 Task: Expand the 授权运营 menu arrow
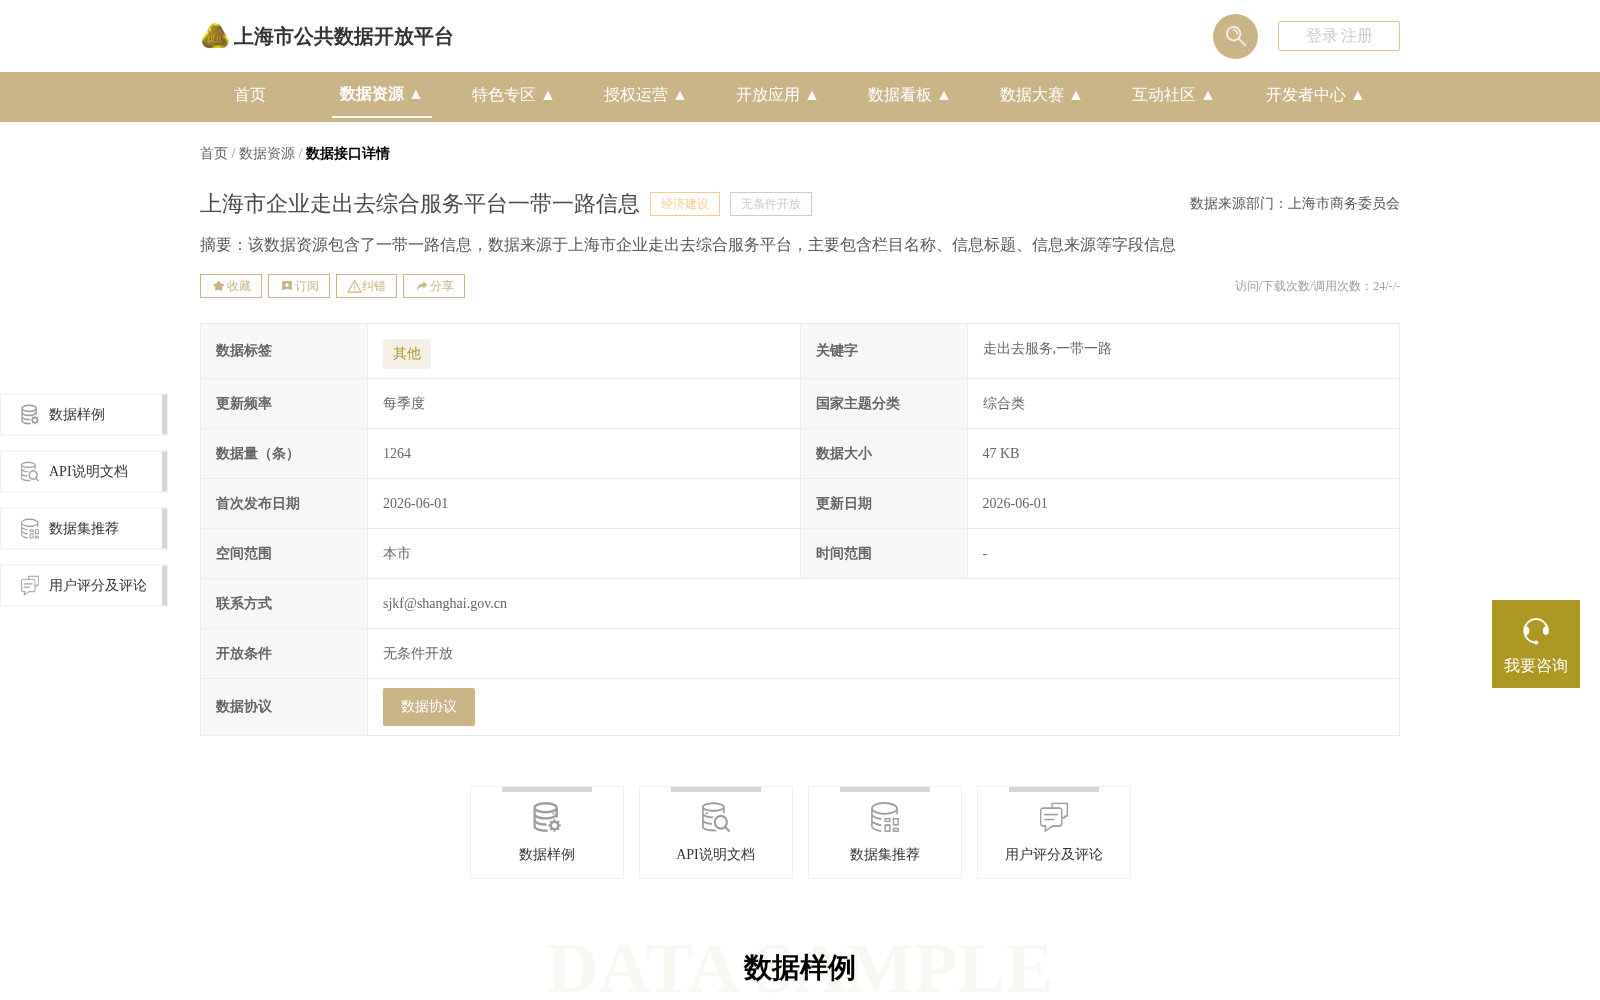pyautogui.click(x=680, y=95)
